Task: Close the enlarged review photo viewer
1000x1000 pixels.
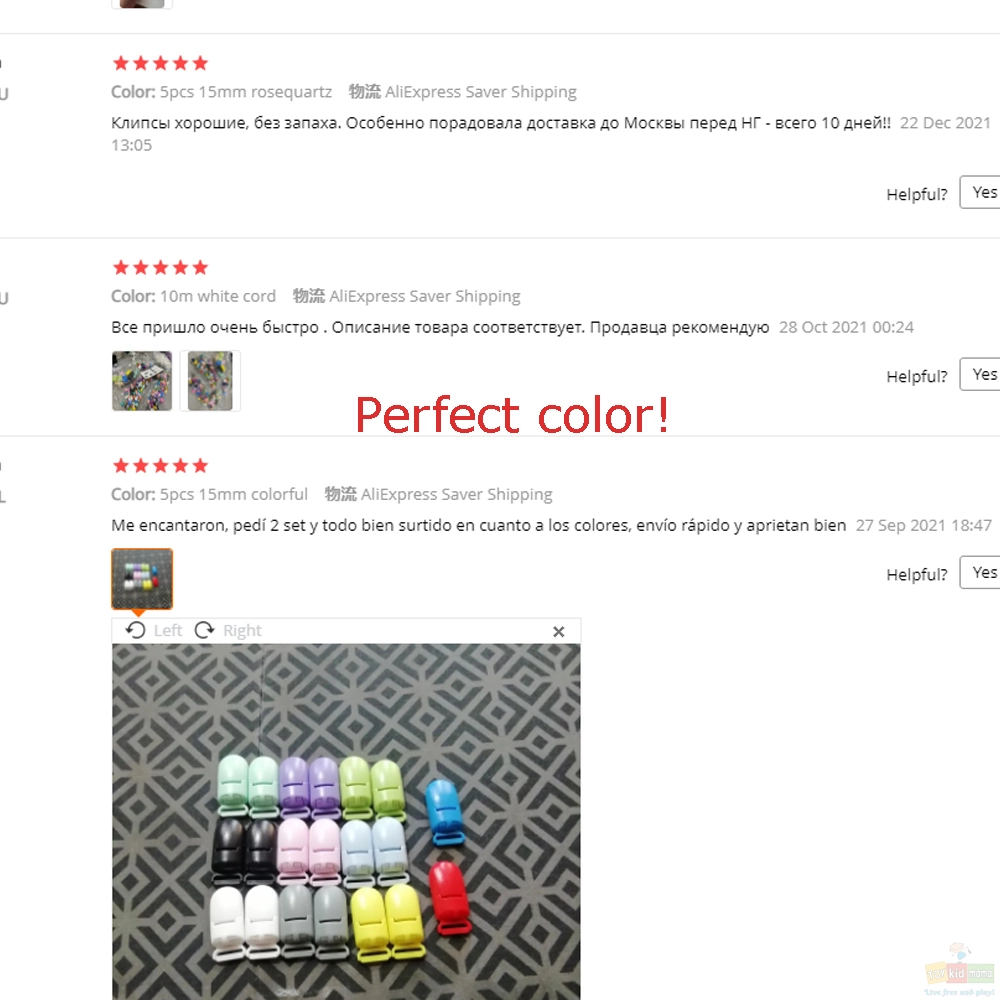Action: (x=559, y=631)
